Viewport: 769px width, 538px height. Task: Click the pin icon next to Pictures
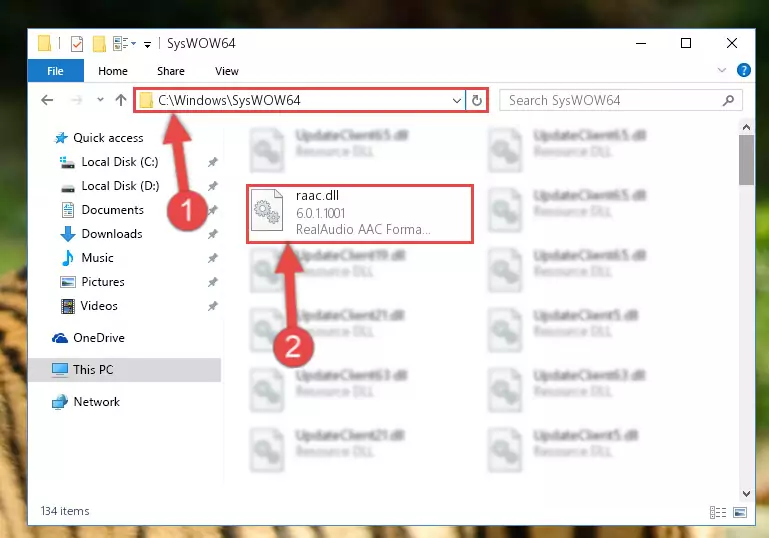point(212,282)
